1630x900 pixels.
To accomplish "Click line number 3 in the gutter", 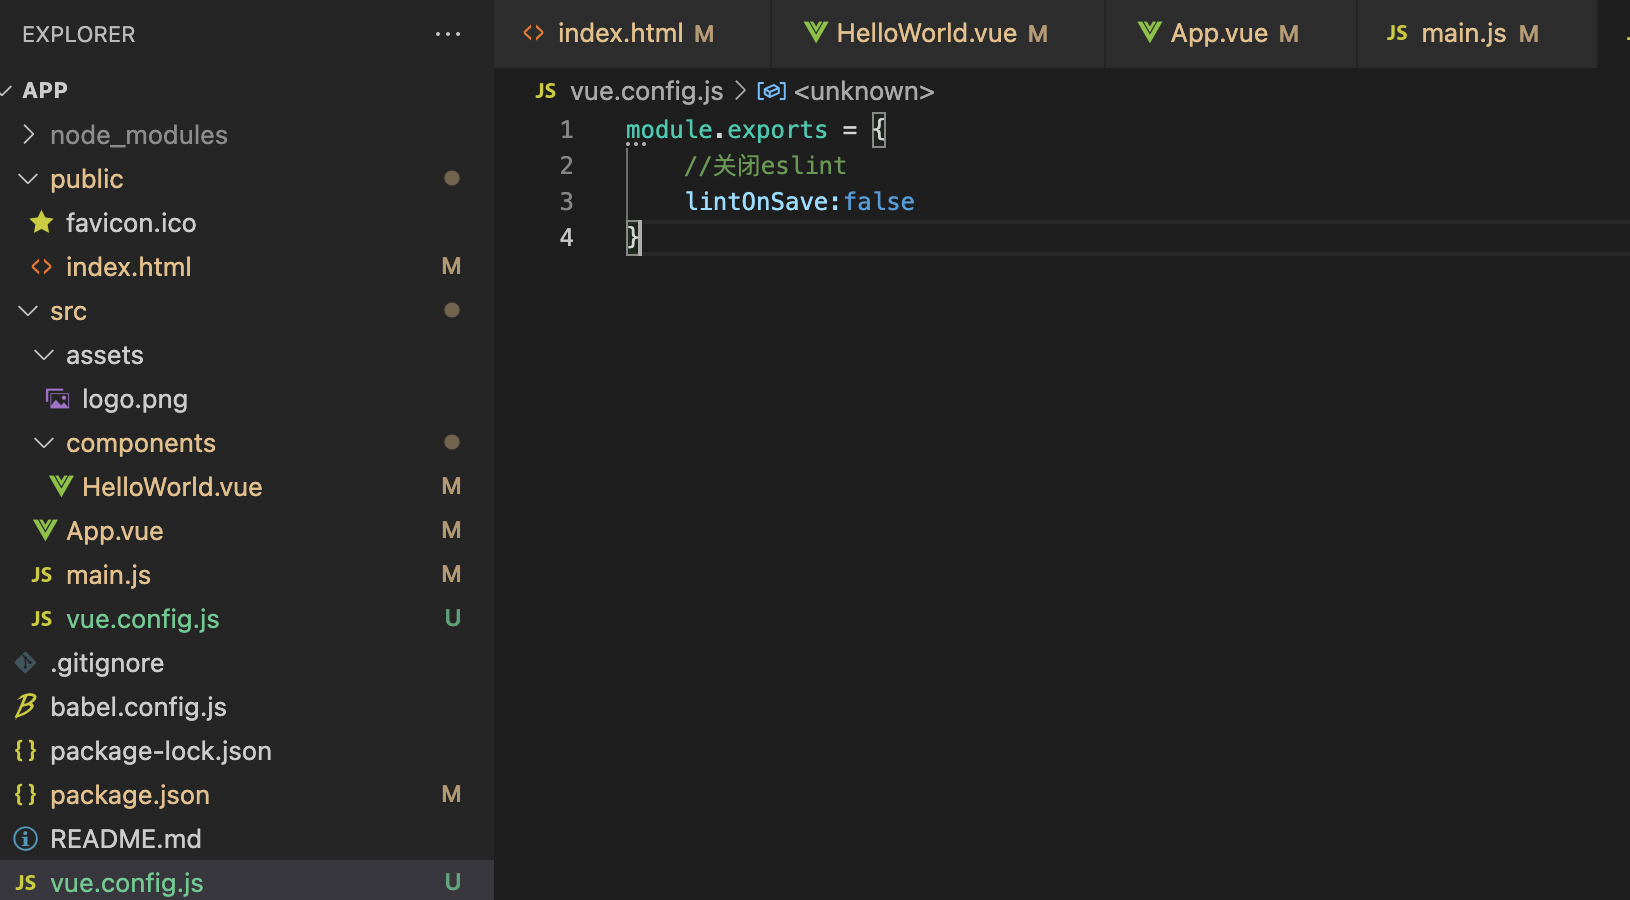I will [x=566, y=201].
